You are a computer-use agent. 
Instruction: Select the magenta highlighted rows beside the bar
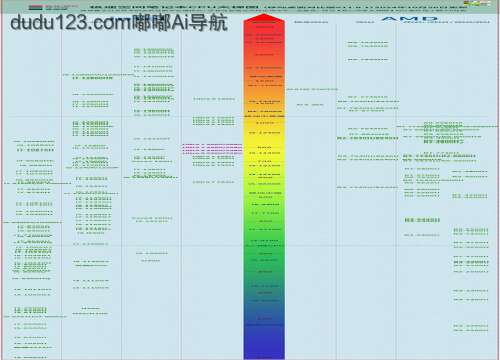[x=212, y=149]
